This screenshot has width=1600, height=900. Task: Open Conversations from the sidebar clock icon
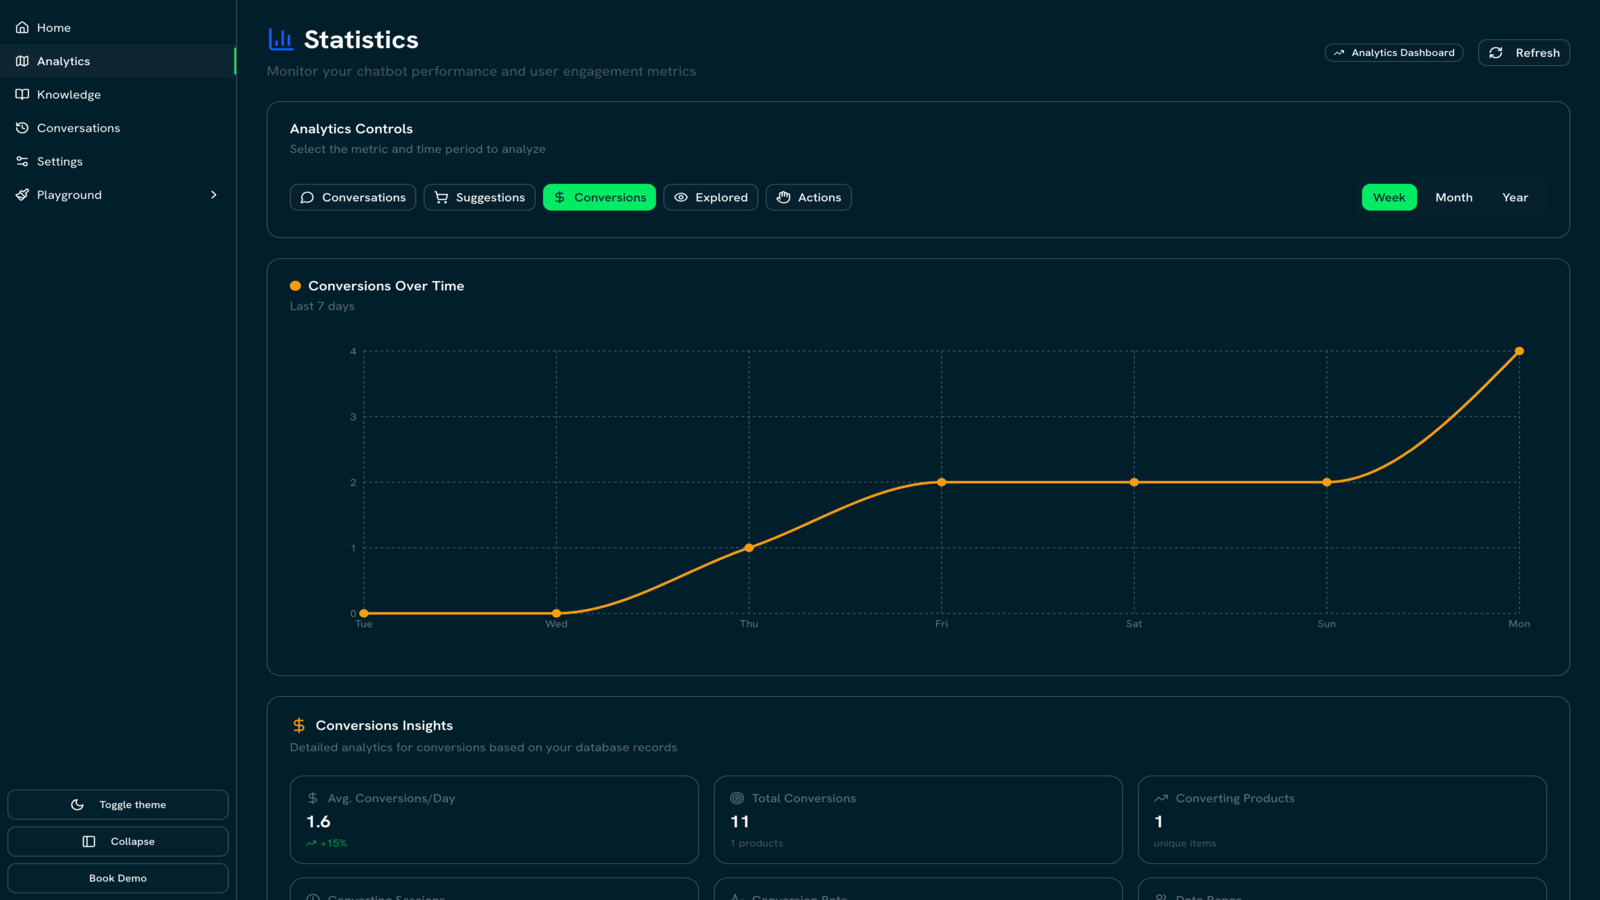pos(22,128)
